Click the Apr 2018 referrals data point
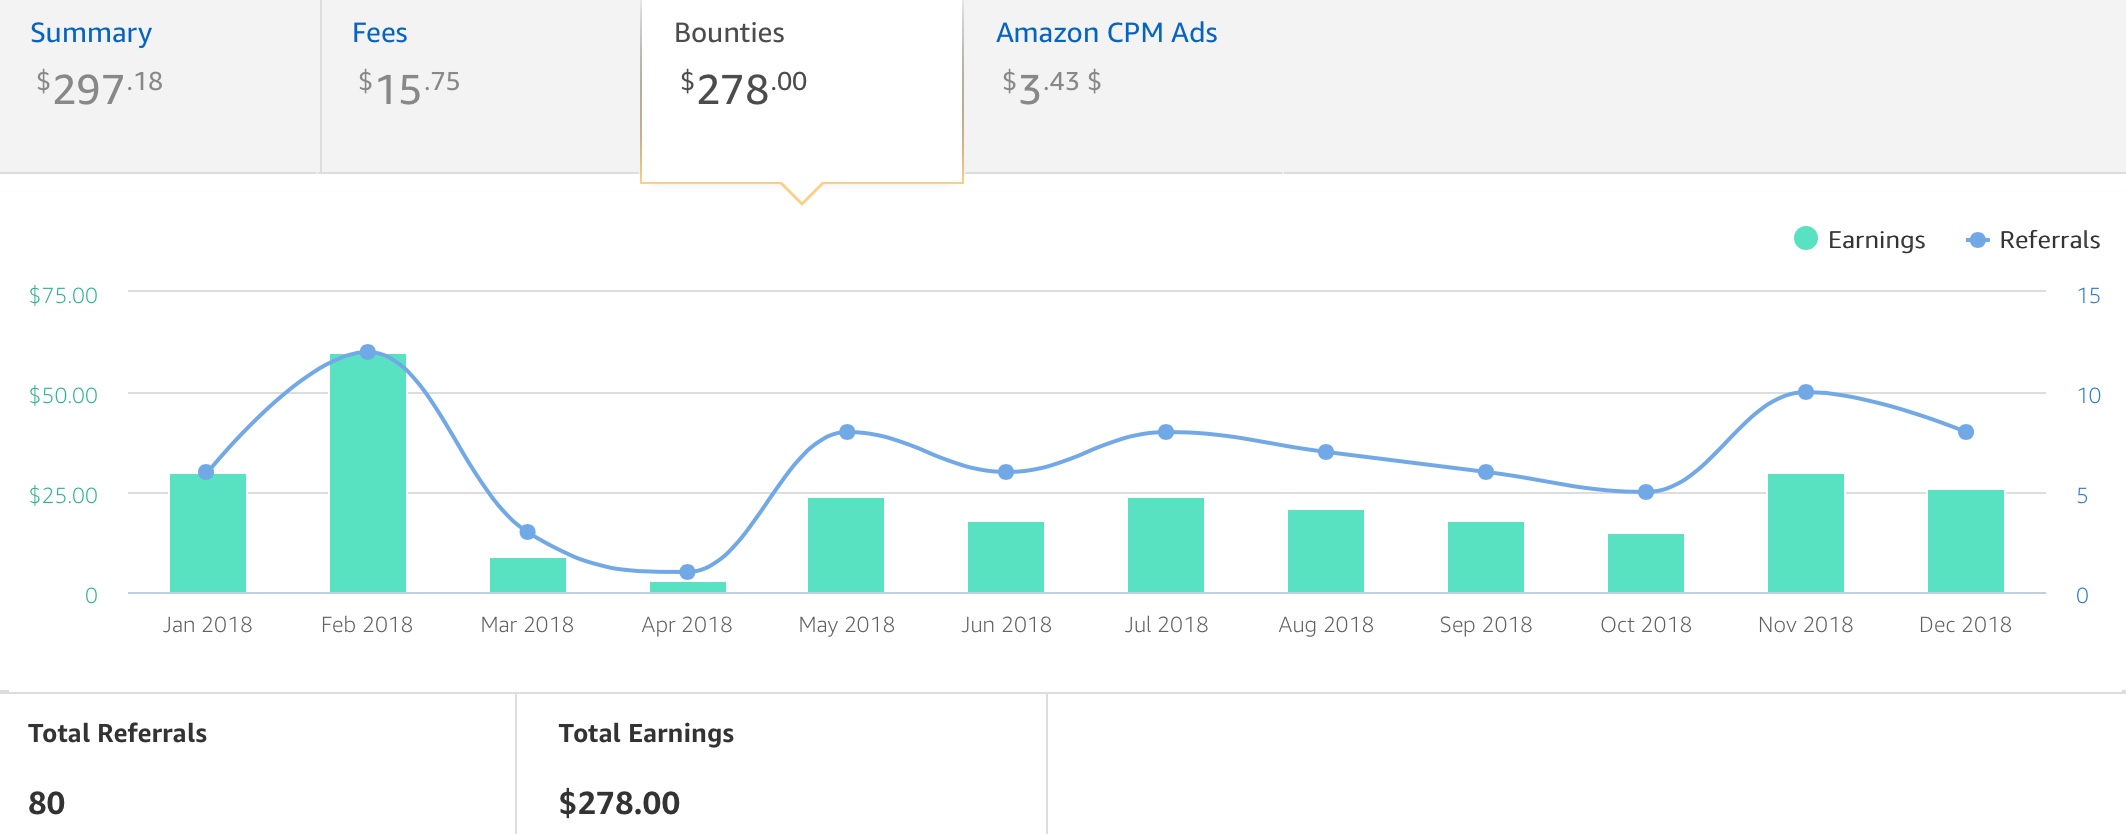 click(x=687, y=572)
